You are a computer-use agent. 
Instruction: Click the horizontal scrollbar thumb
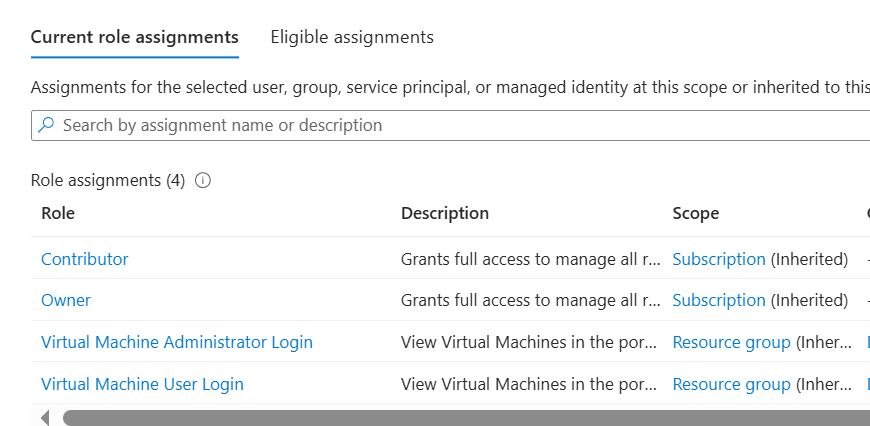pos(460,417)
